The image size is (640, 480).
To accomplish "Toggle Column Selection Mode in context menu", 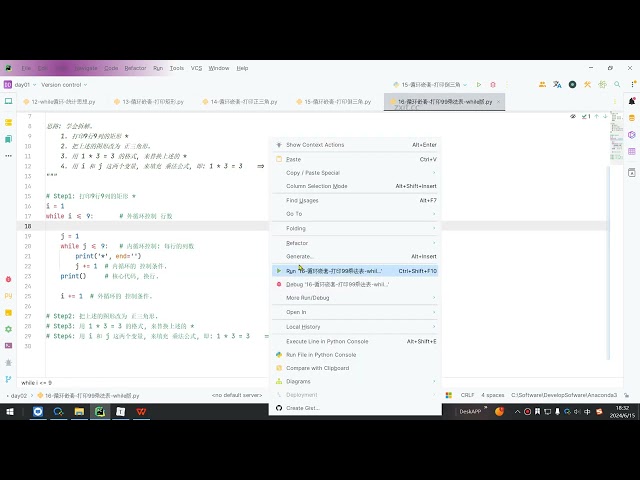I will click(x=355, y=186).
